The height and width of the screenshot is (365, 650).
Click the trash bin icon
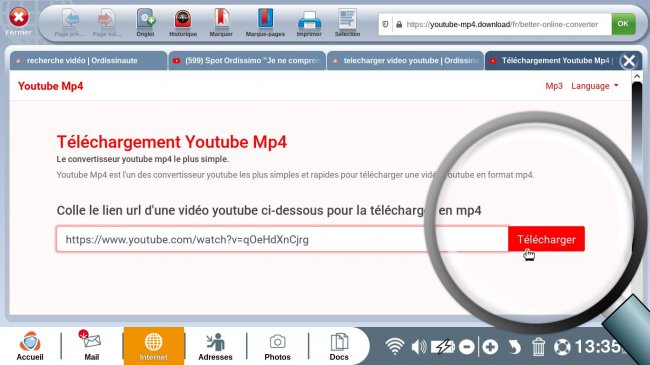(538, 347)
